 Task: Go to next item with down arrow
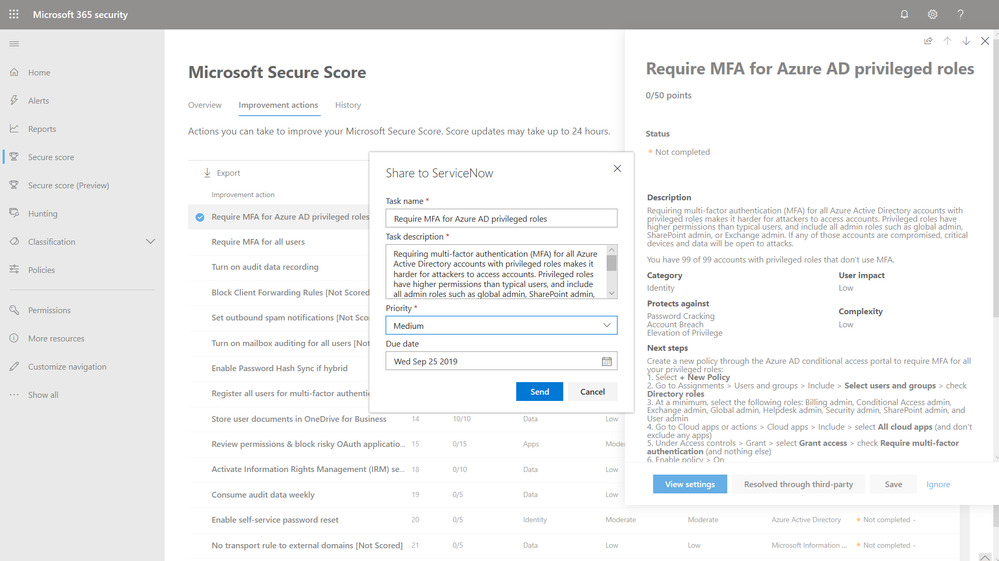[966, 41]
